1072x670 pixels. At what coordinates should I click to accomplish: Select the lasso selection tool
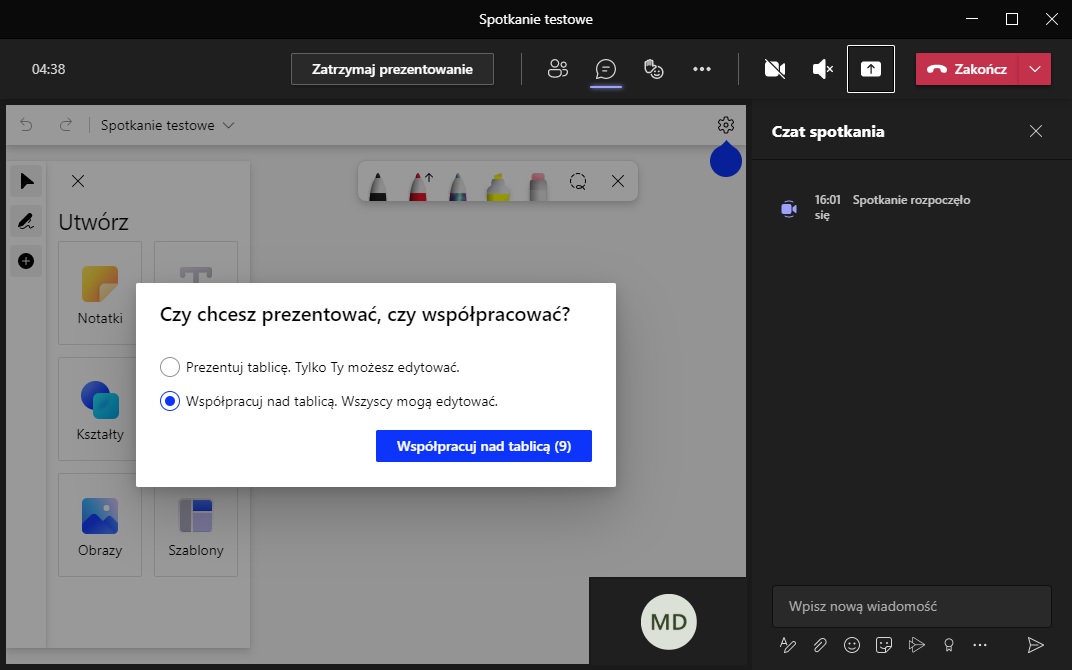click(x=578, y=182)
